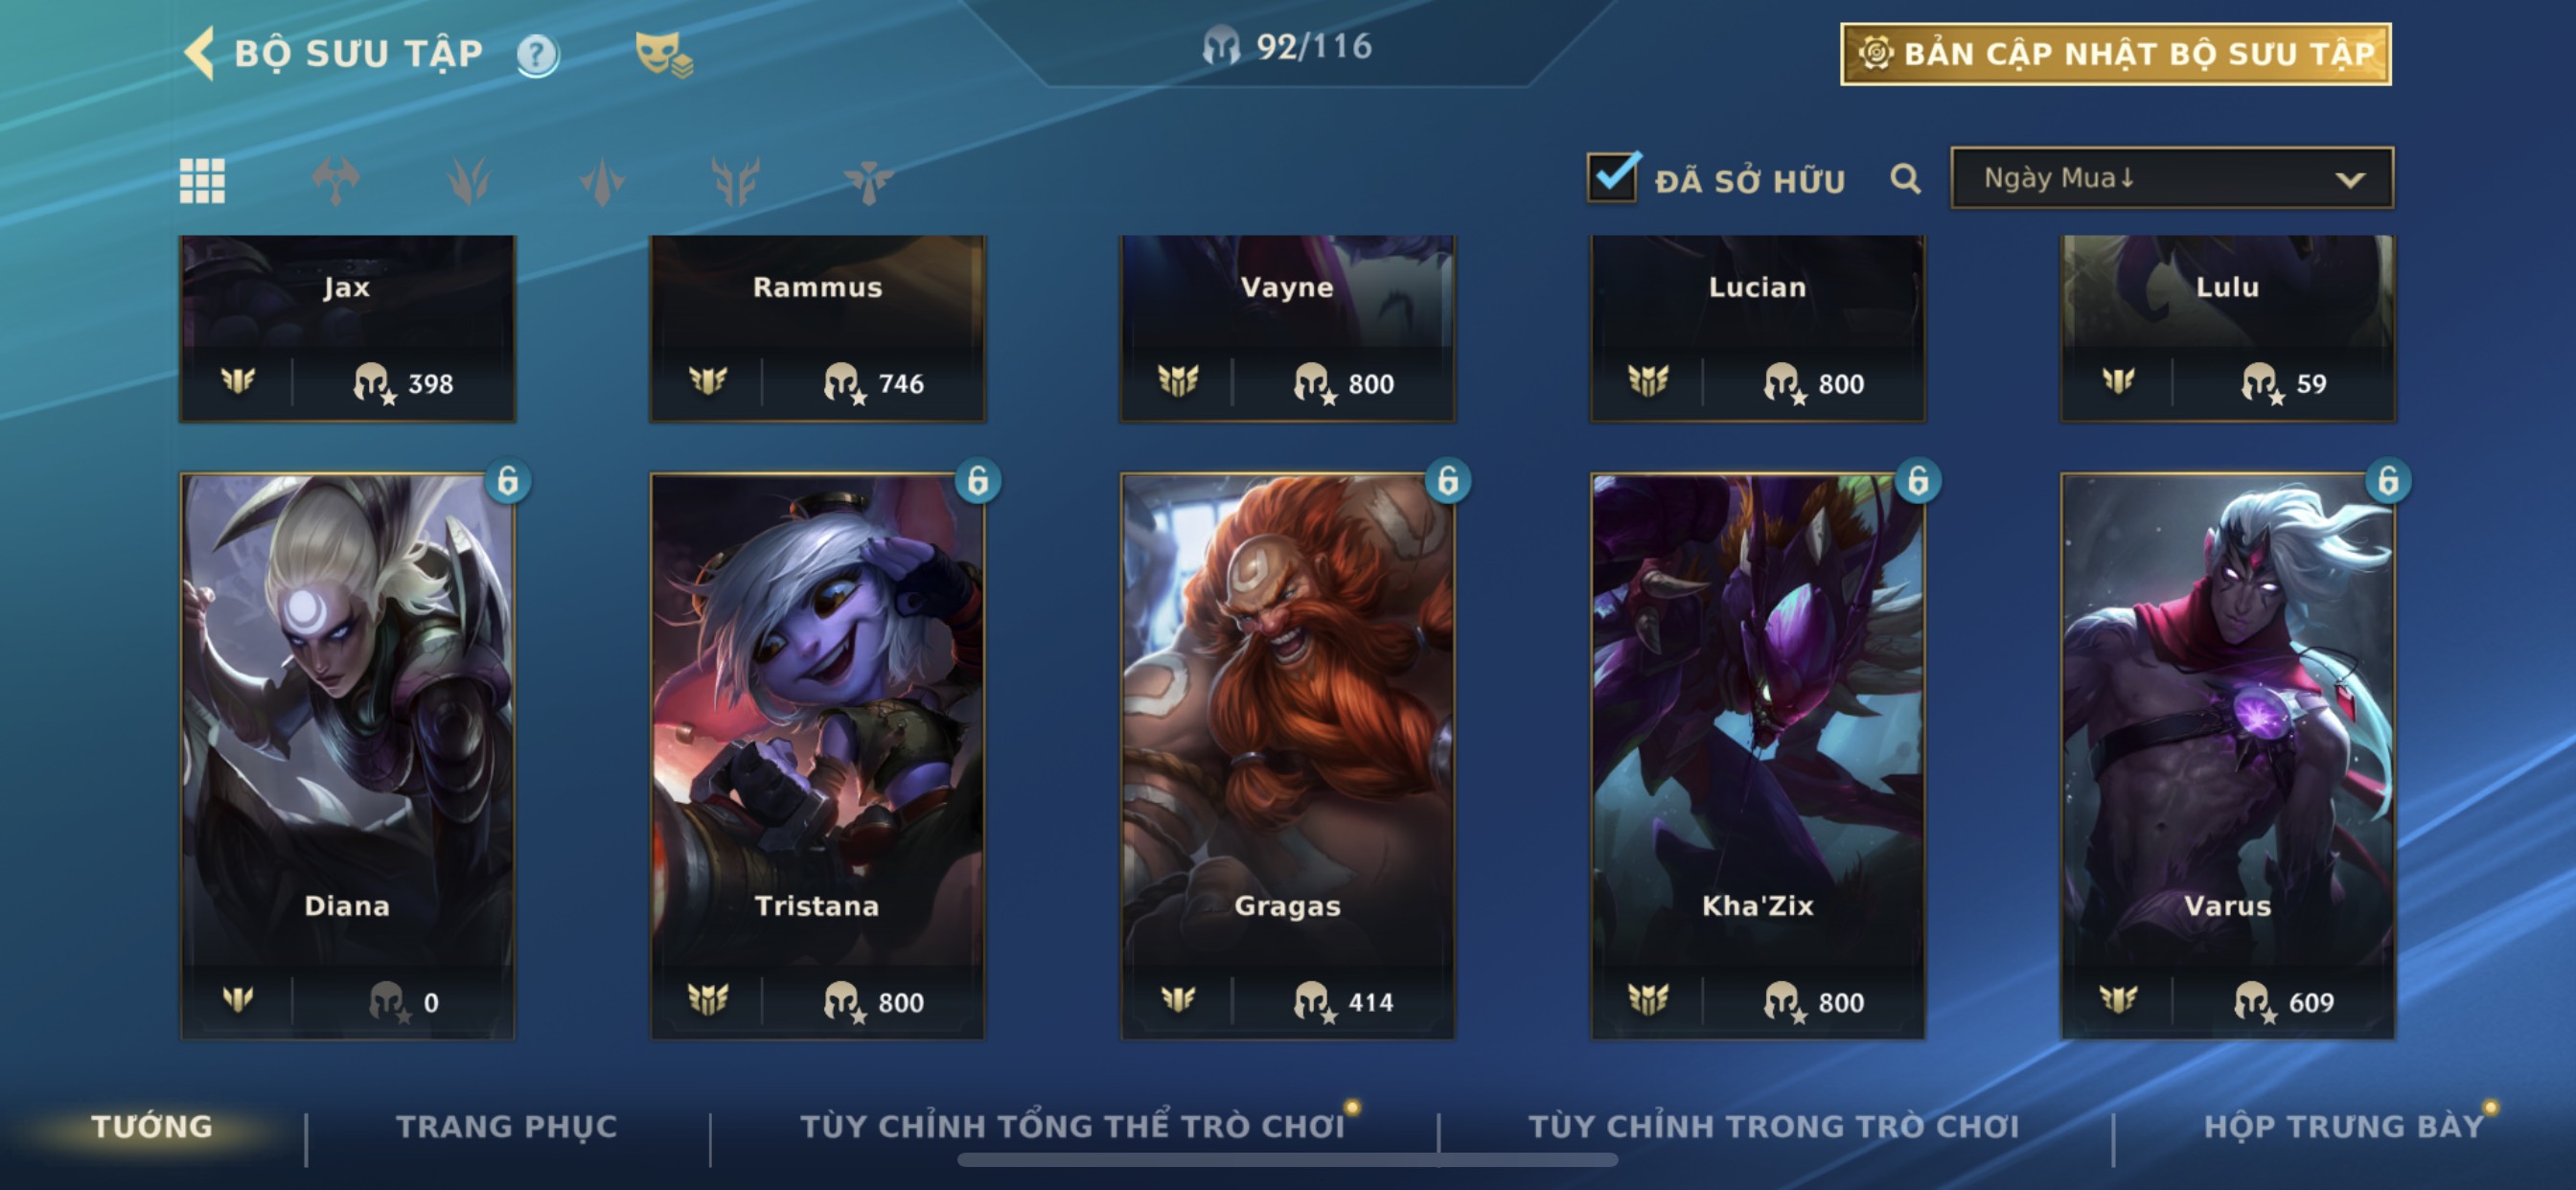Expand the Ngày Mua sort dropdown

2172,178
